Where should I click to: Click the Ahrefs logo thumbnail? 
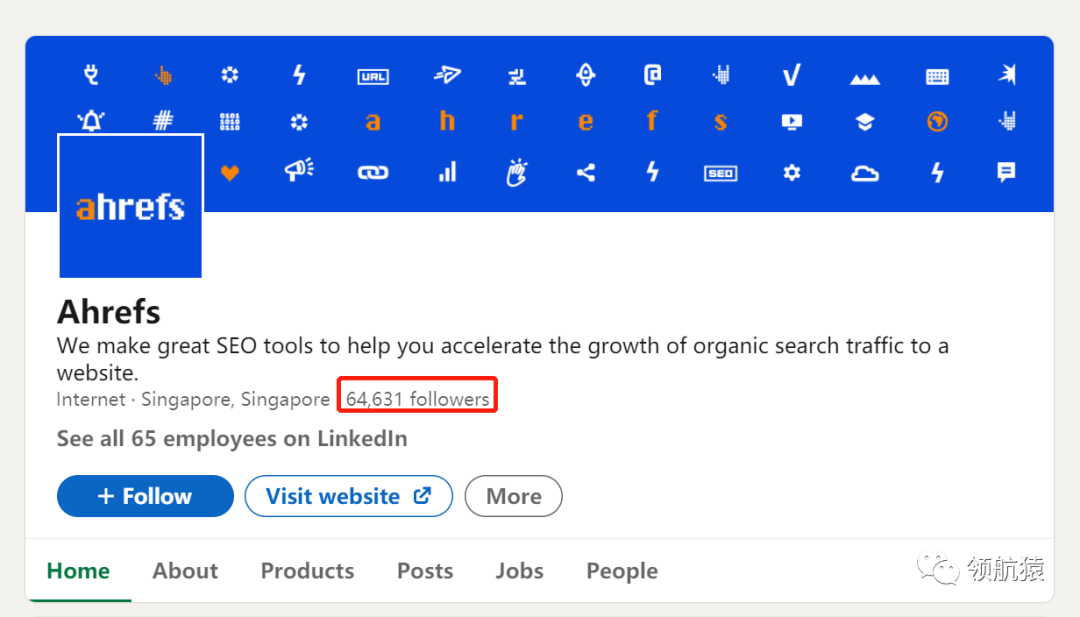[x=131, y=206]
